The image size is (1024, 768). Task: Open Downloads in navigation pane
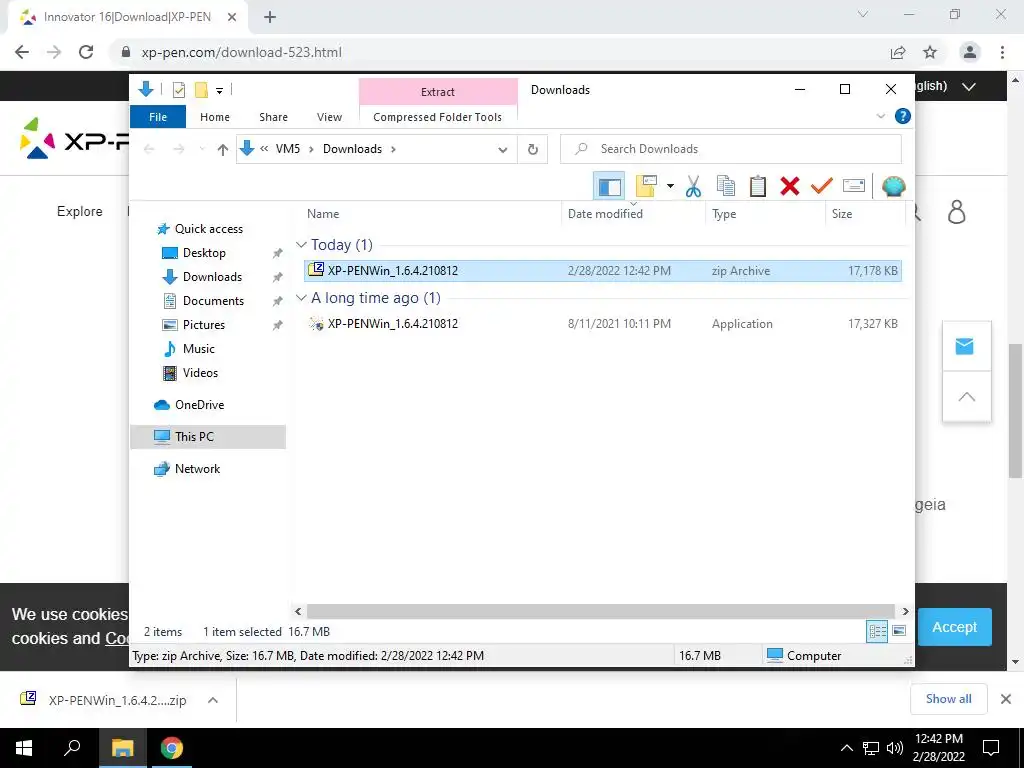212,277
